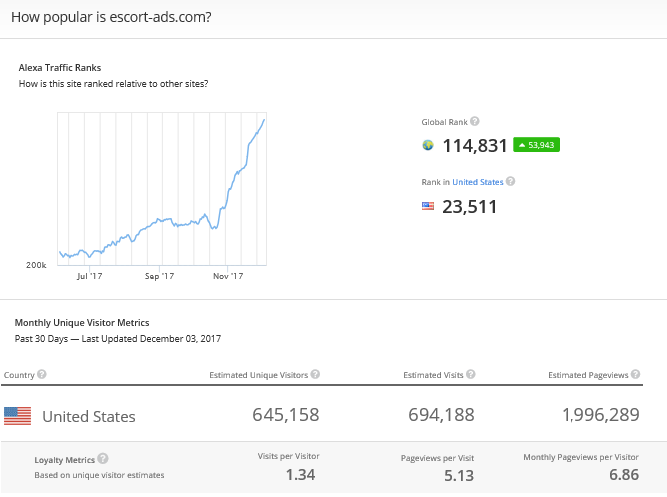667x497 pixels.
Task: Click the Alexa Traffic Ranks heading
Action: click(60, 68)
